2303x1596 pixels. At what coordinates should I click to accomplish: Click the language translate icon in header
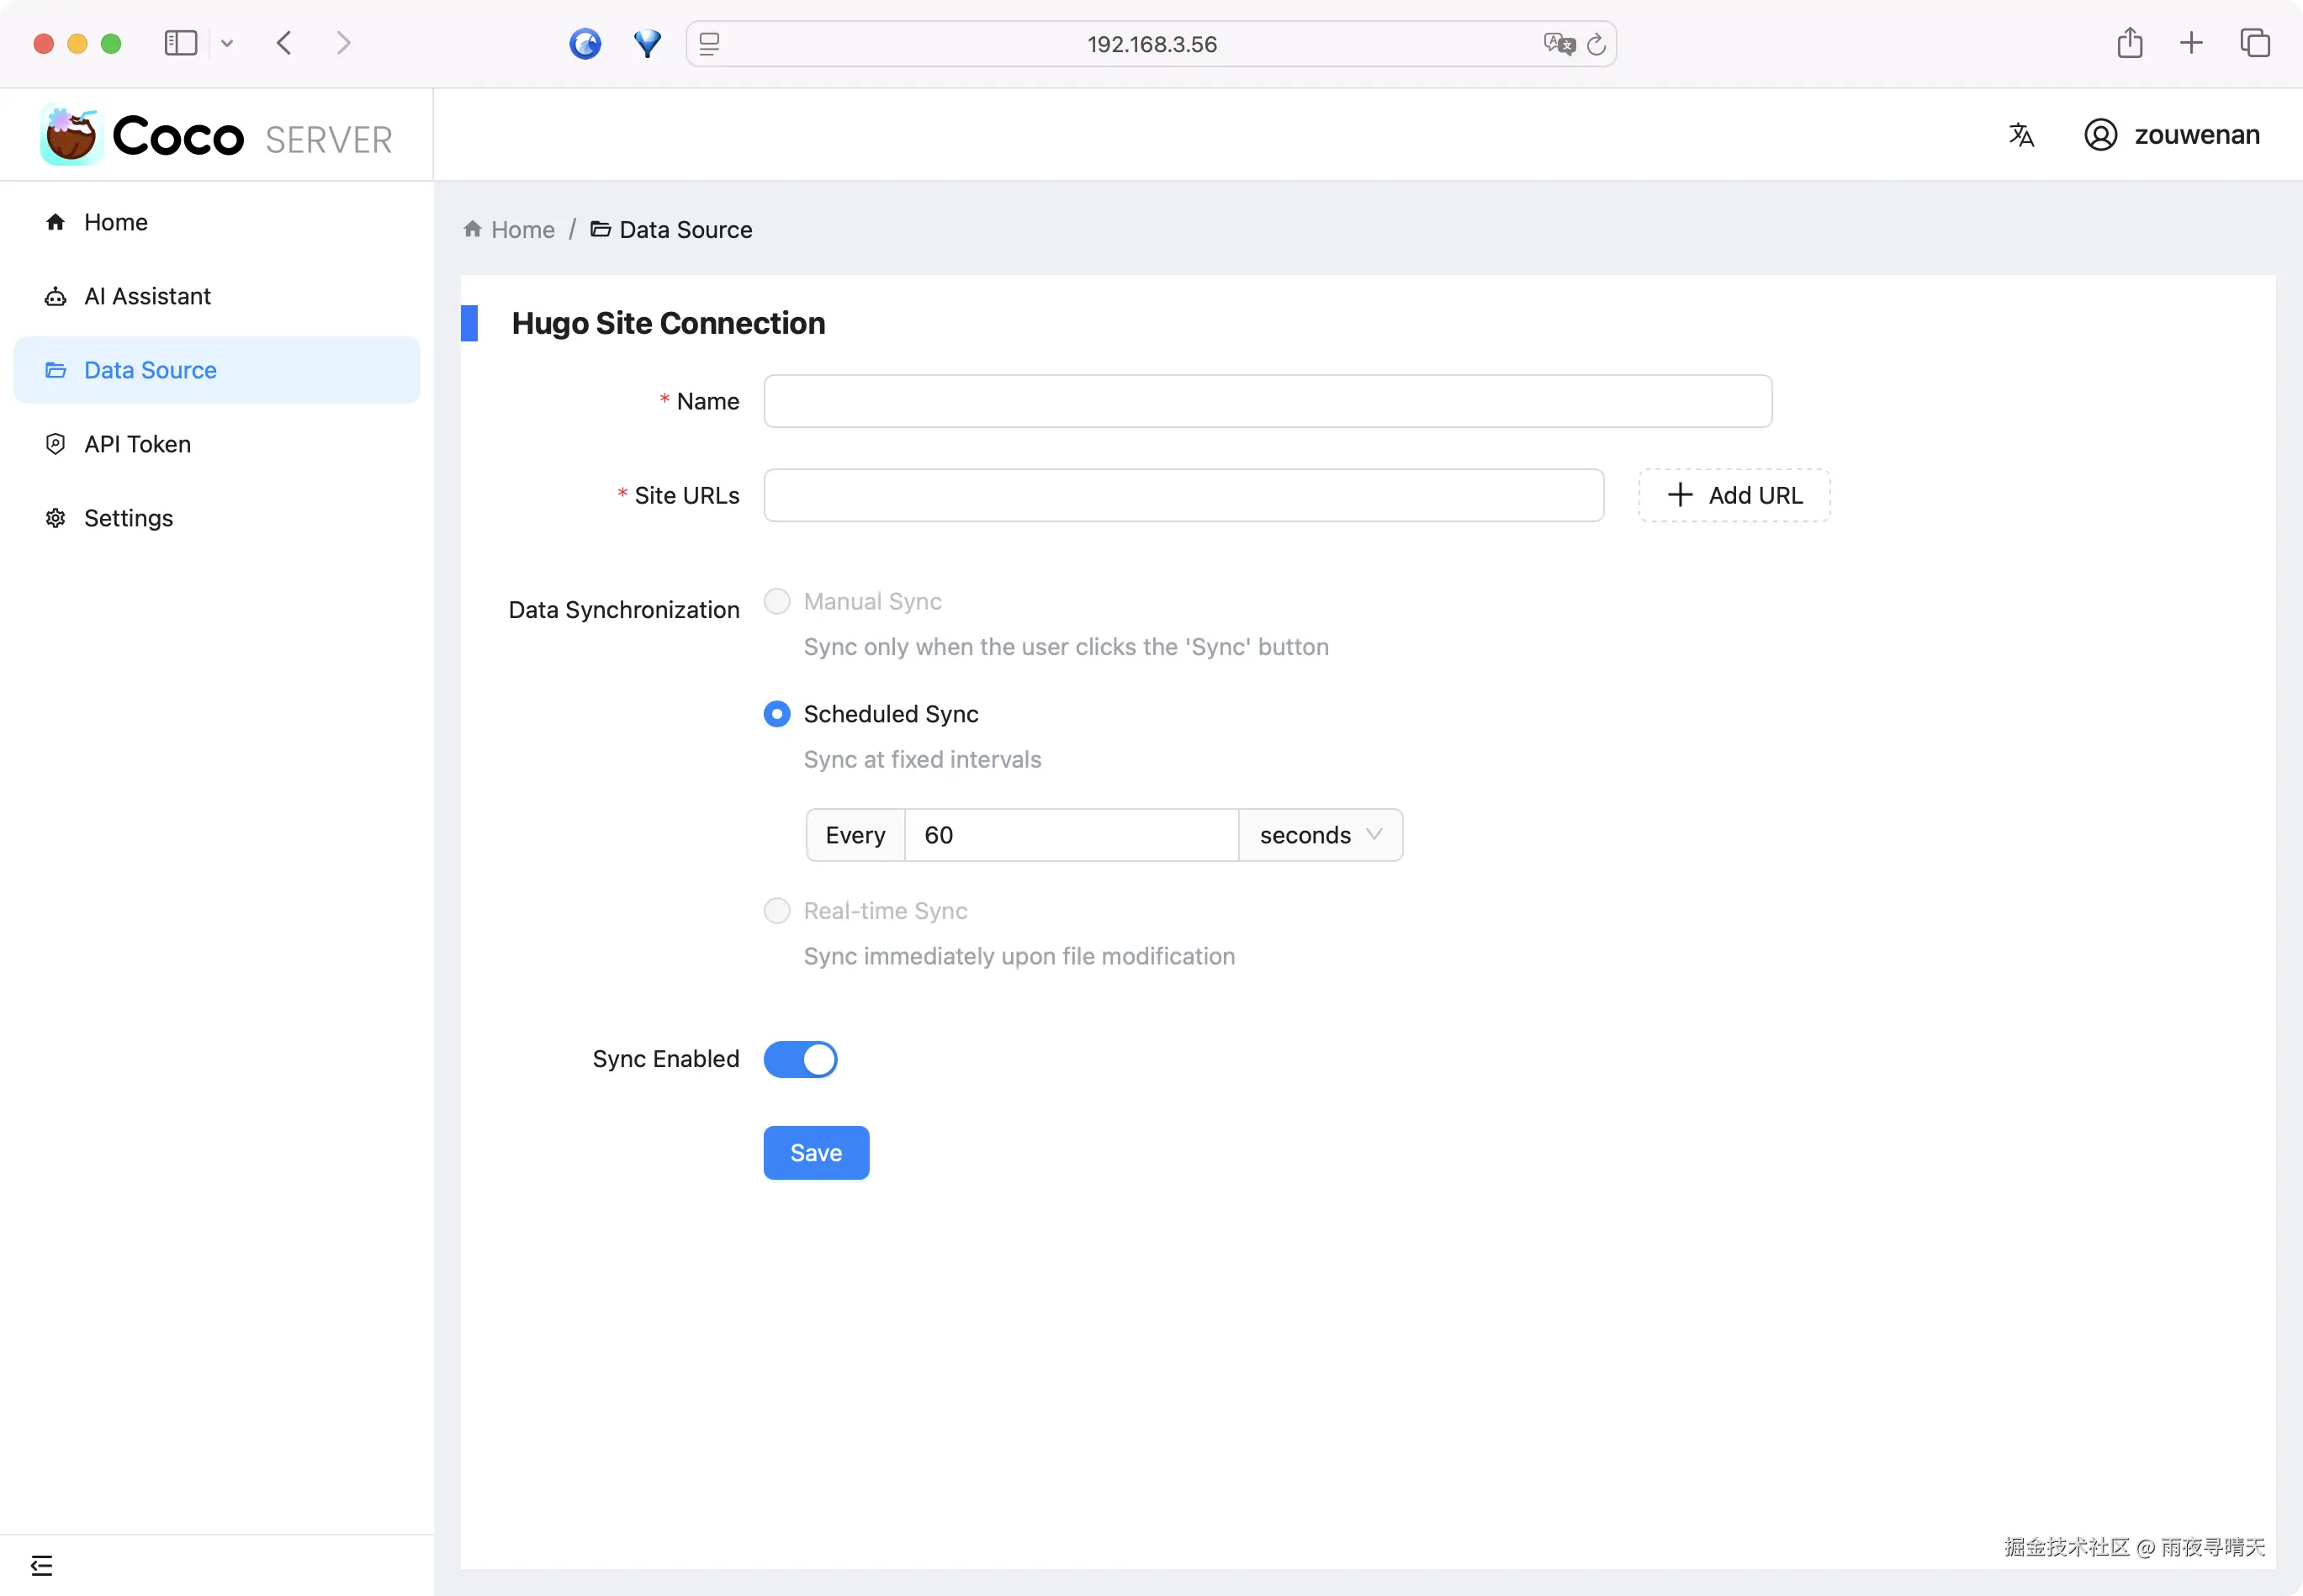coord(2020,135)
